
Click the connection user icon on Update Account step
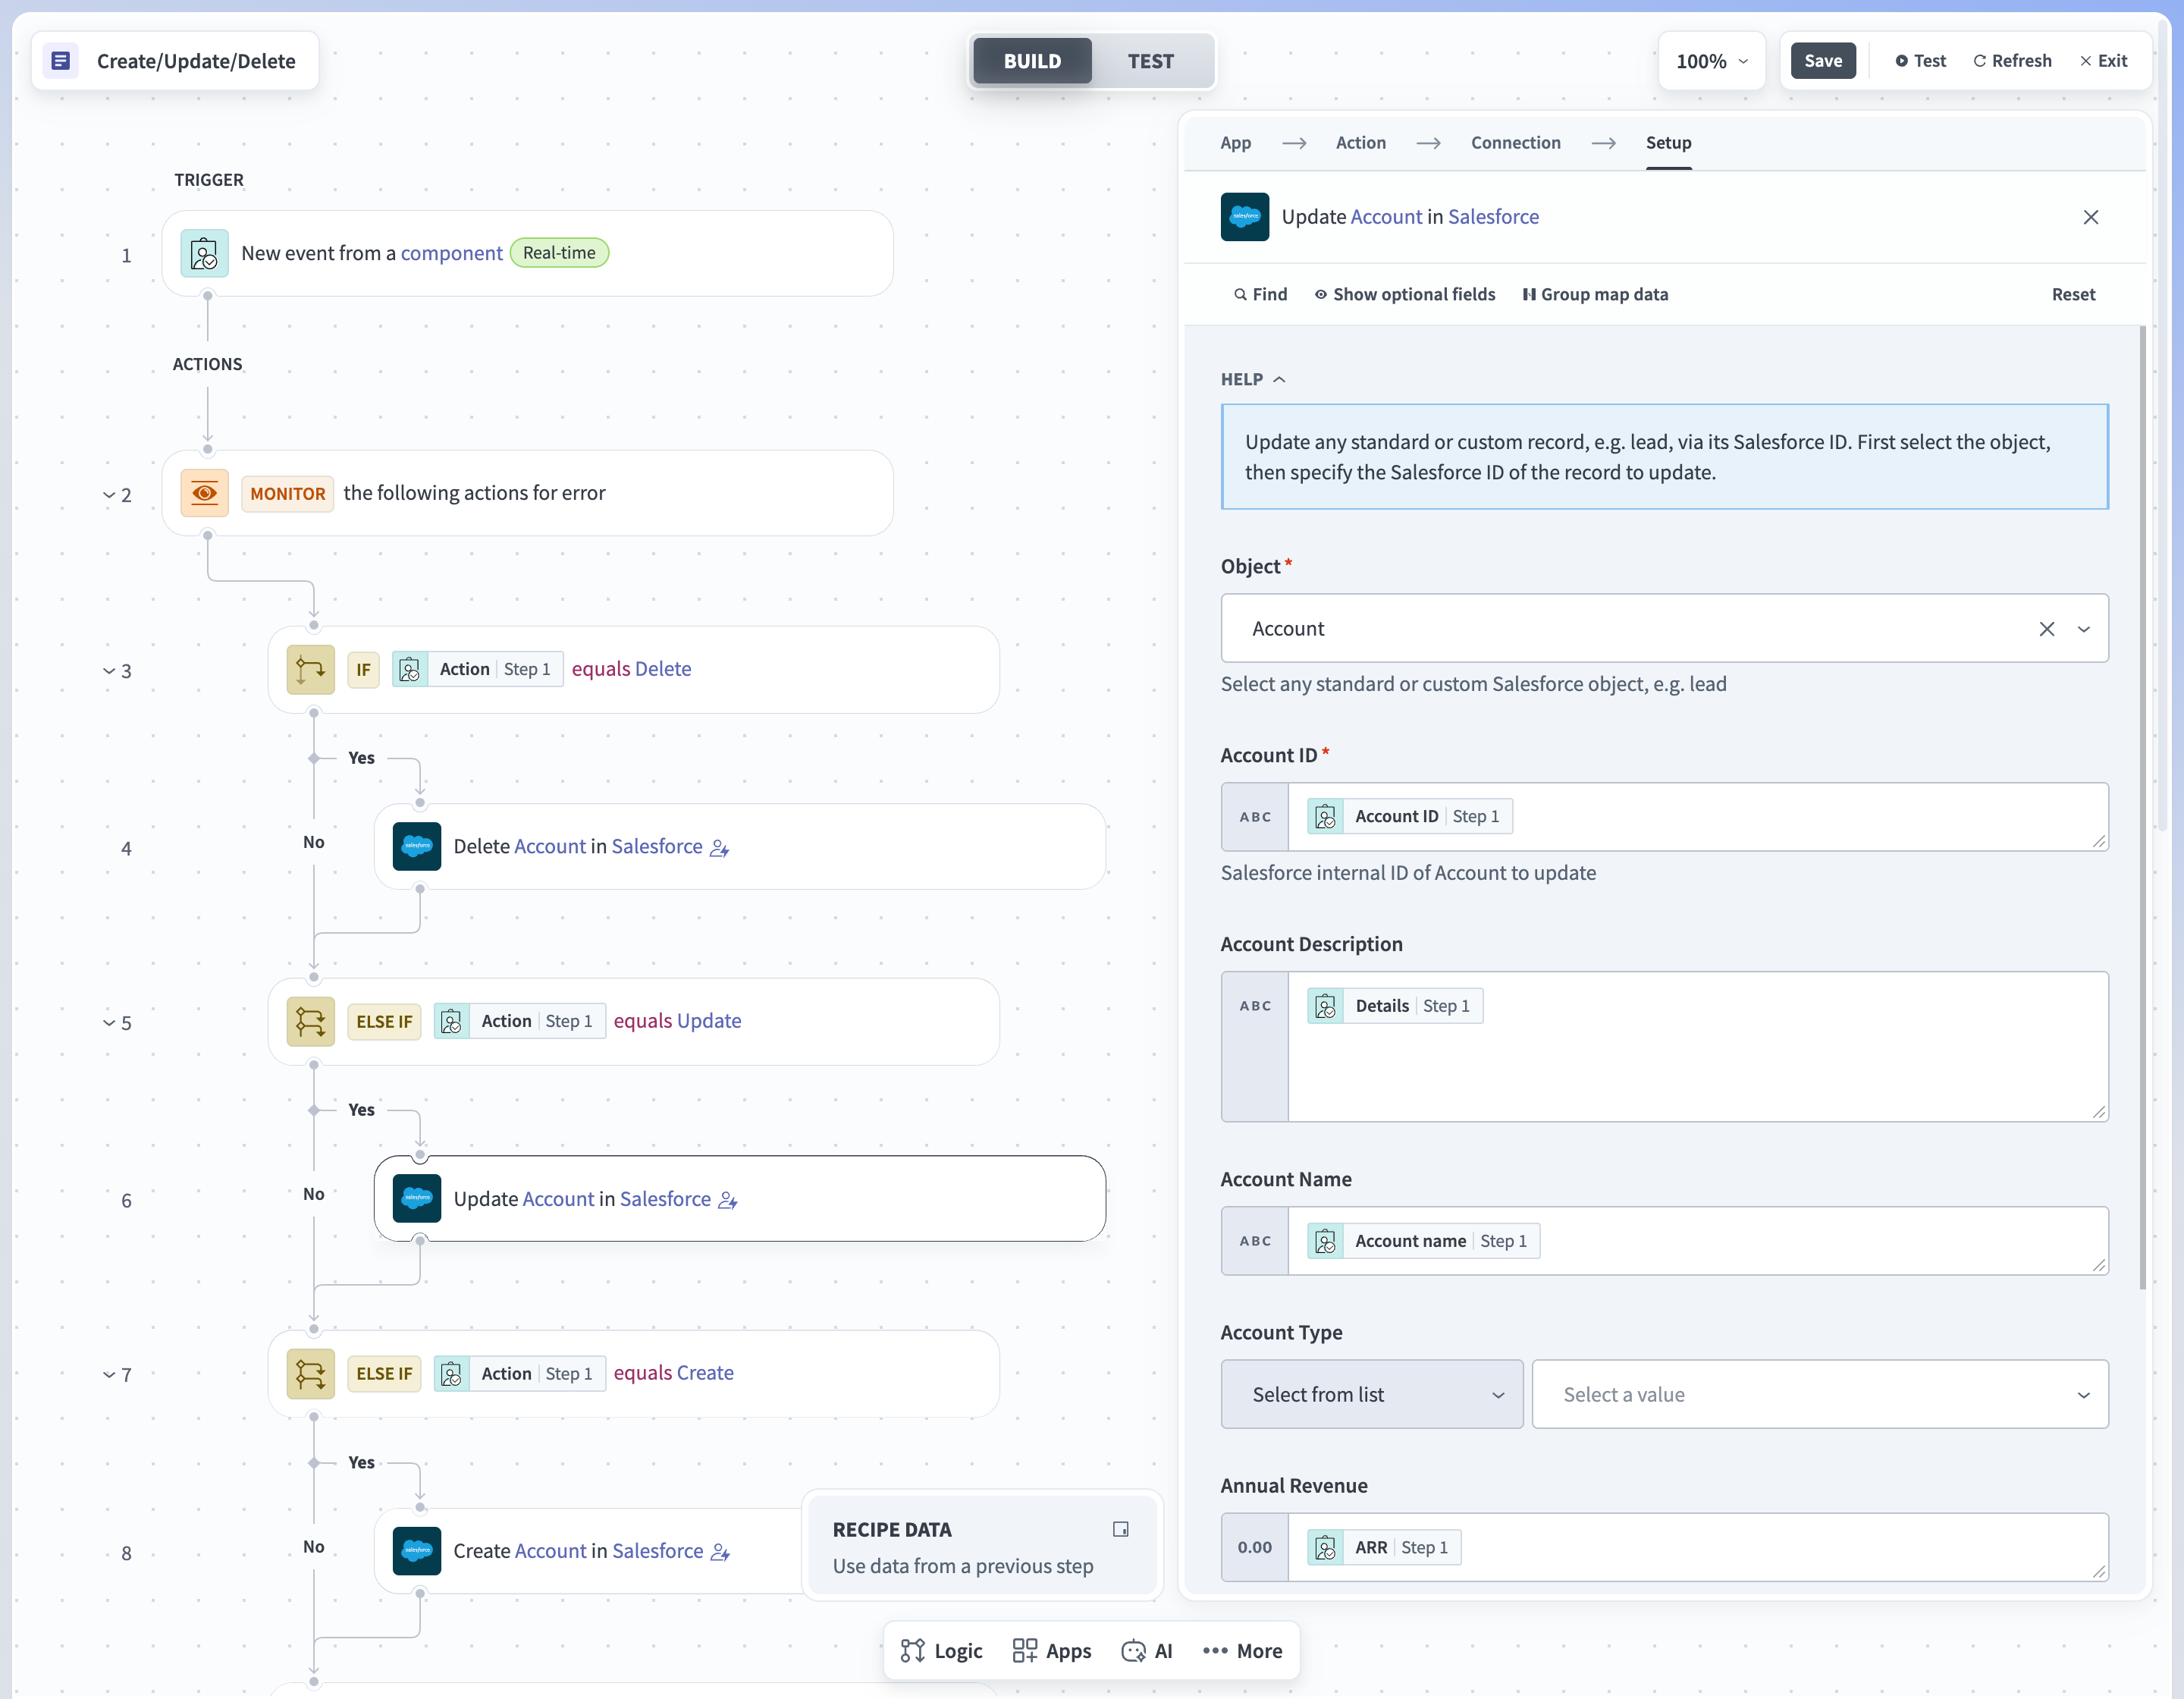[x=728, y=1200]
